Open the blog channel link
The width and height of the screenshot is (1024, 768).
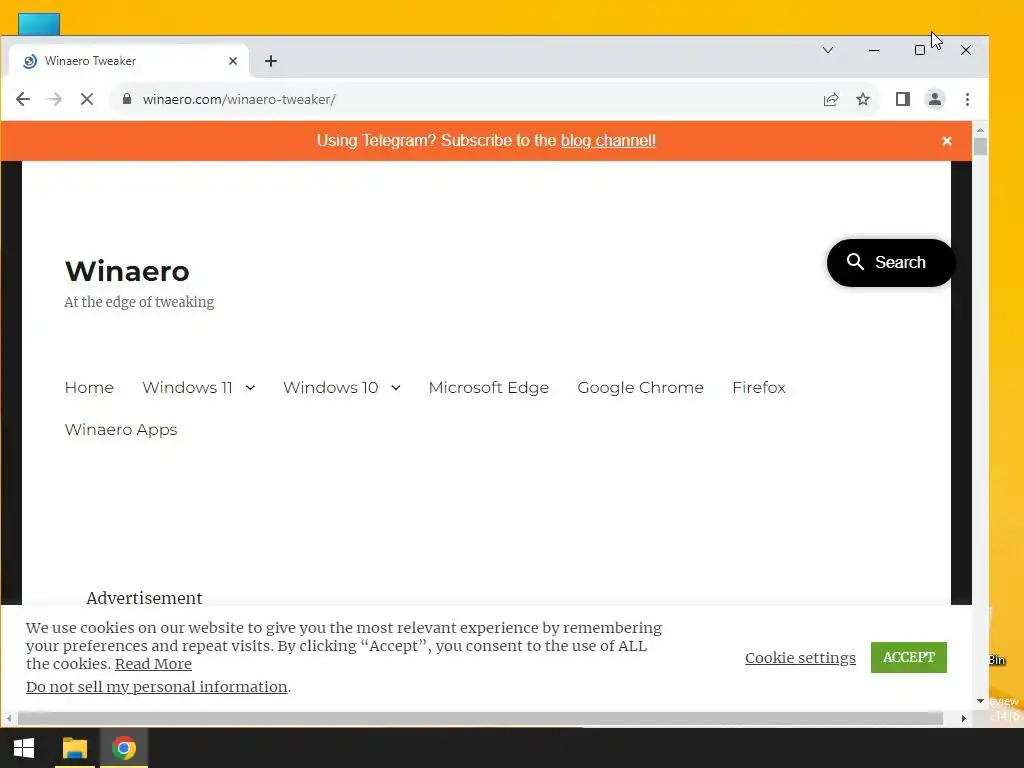pos(608,140)
